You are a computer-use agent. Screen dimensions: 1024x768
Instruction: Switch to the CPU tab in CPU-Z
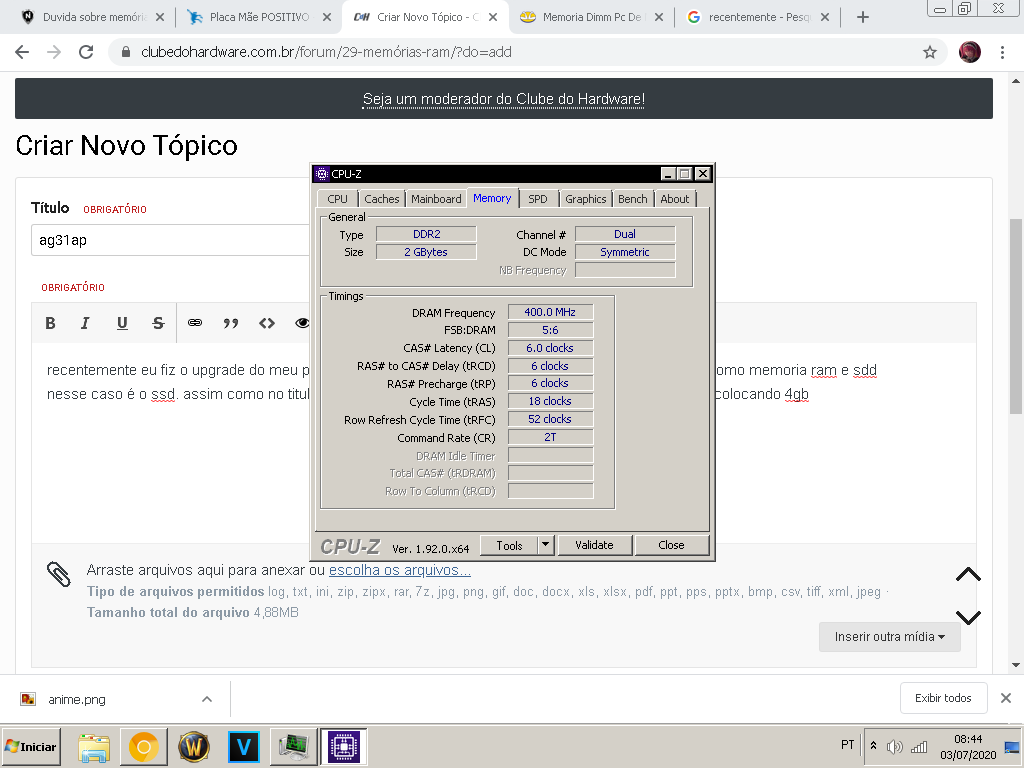pyautogui.click(x=338, y=199)
